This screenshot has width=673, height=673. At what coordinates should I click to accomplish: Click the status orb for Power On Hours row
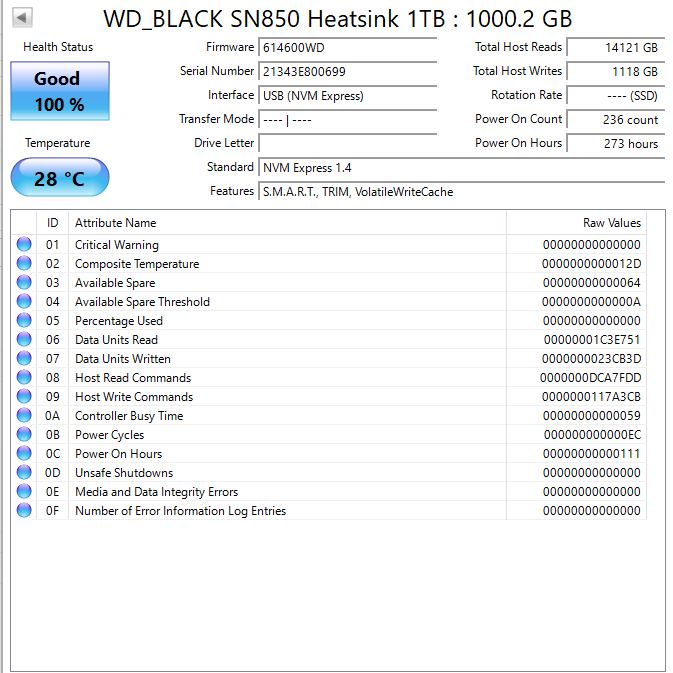coord(24,453)
